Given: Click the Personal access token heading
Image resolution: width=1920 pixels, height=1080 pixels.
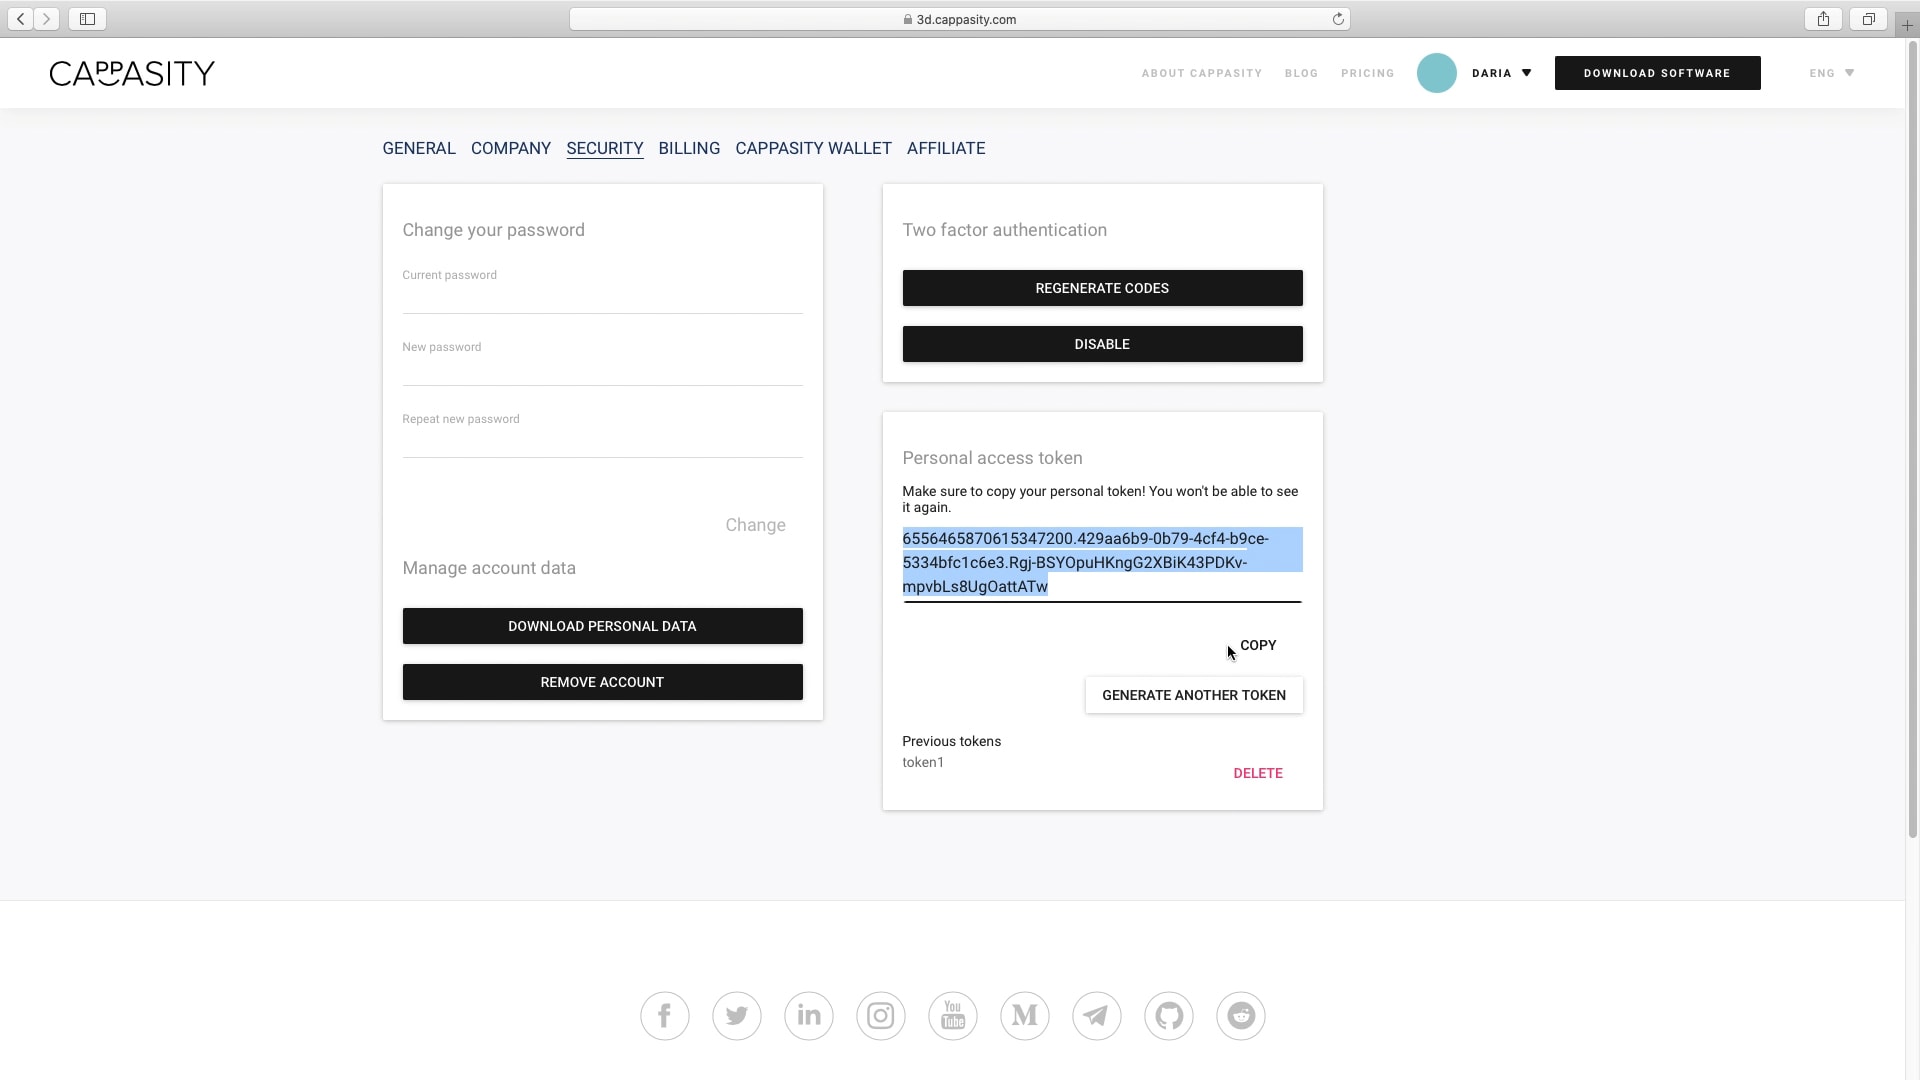Looking at the screenshot, I should 992,458.
